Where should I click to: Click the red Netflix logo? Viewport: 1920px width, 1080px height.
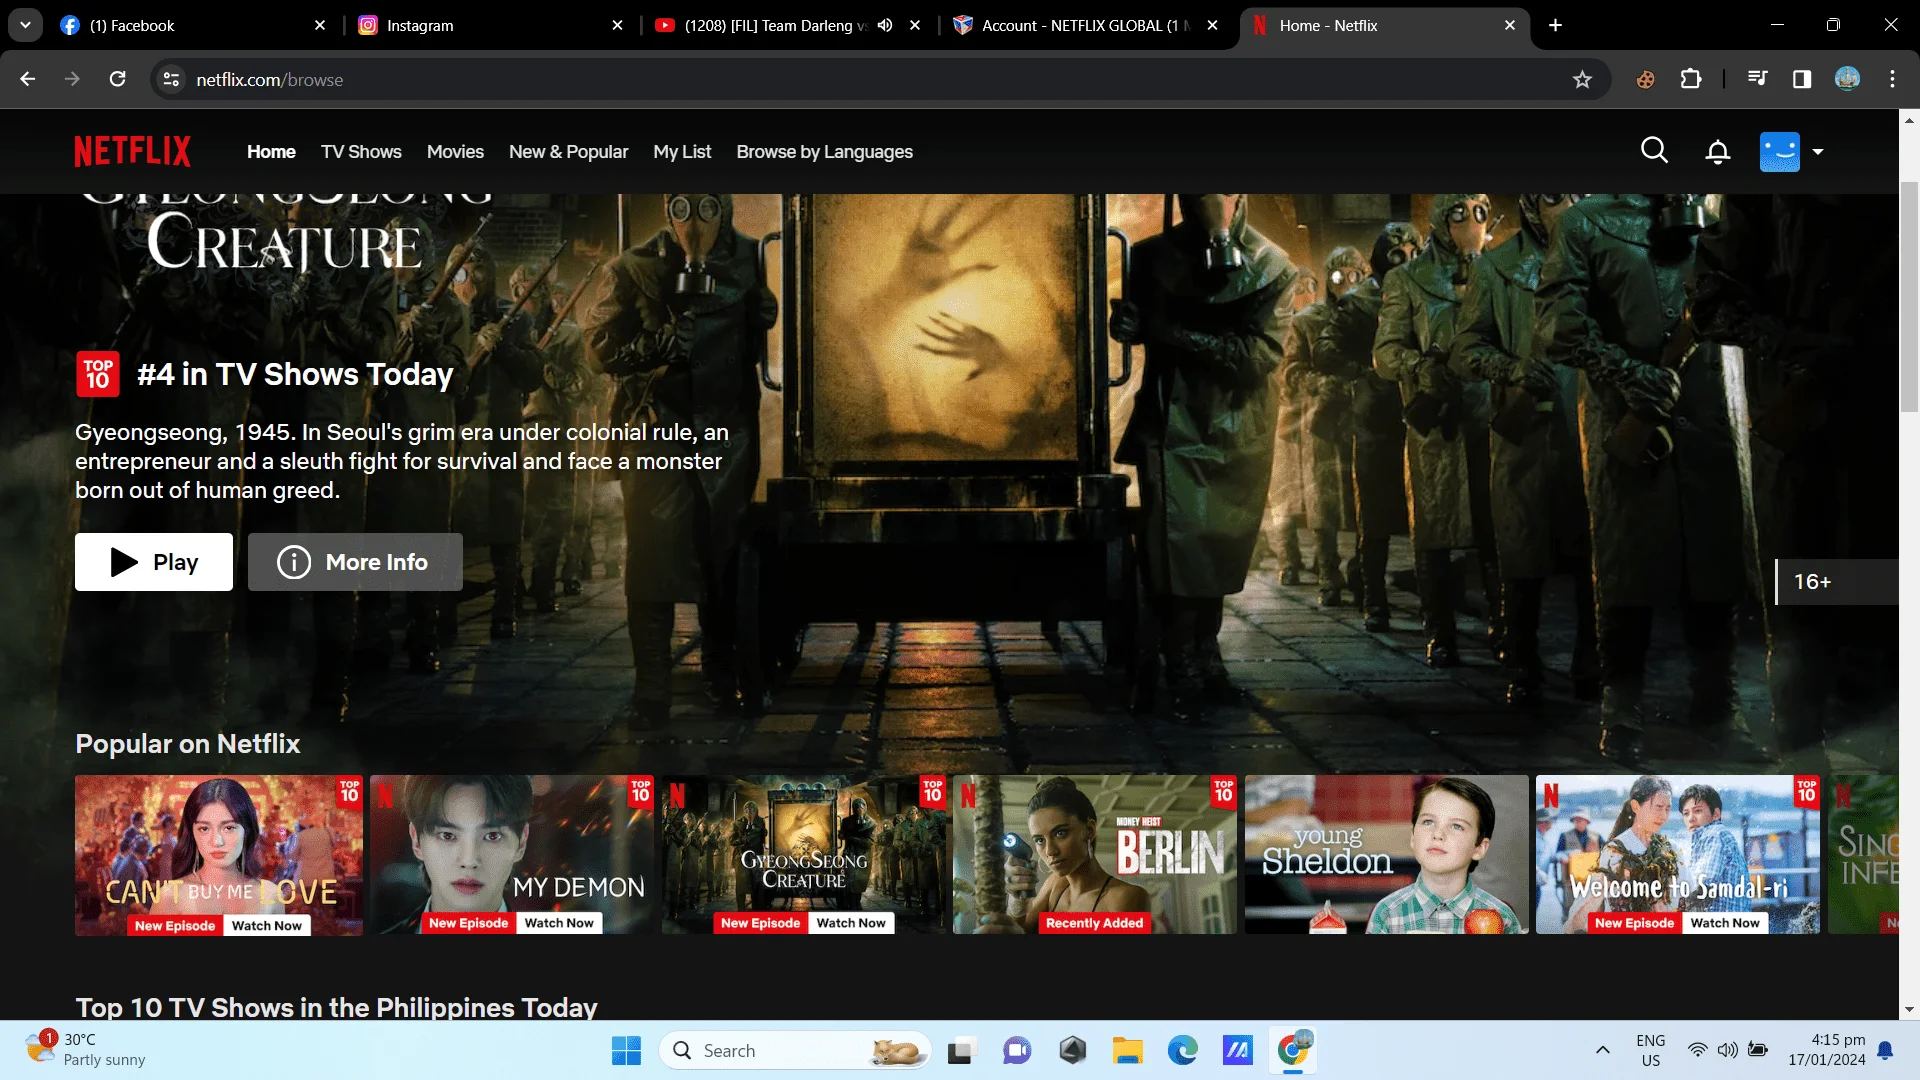click(x=132, y=152)
